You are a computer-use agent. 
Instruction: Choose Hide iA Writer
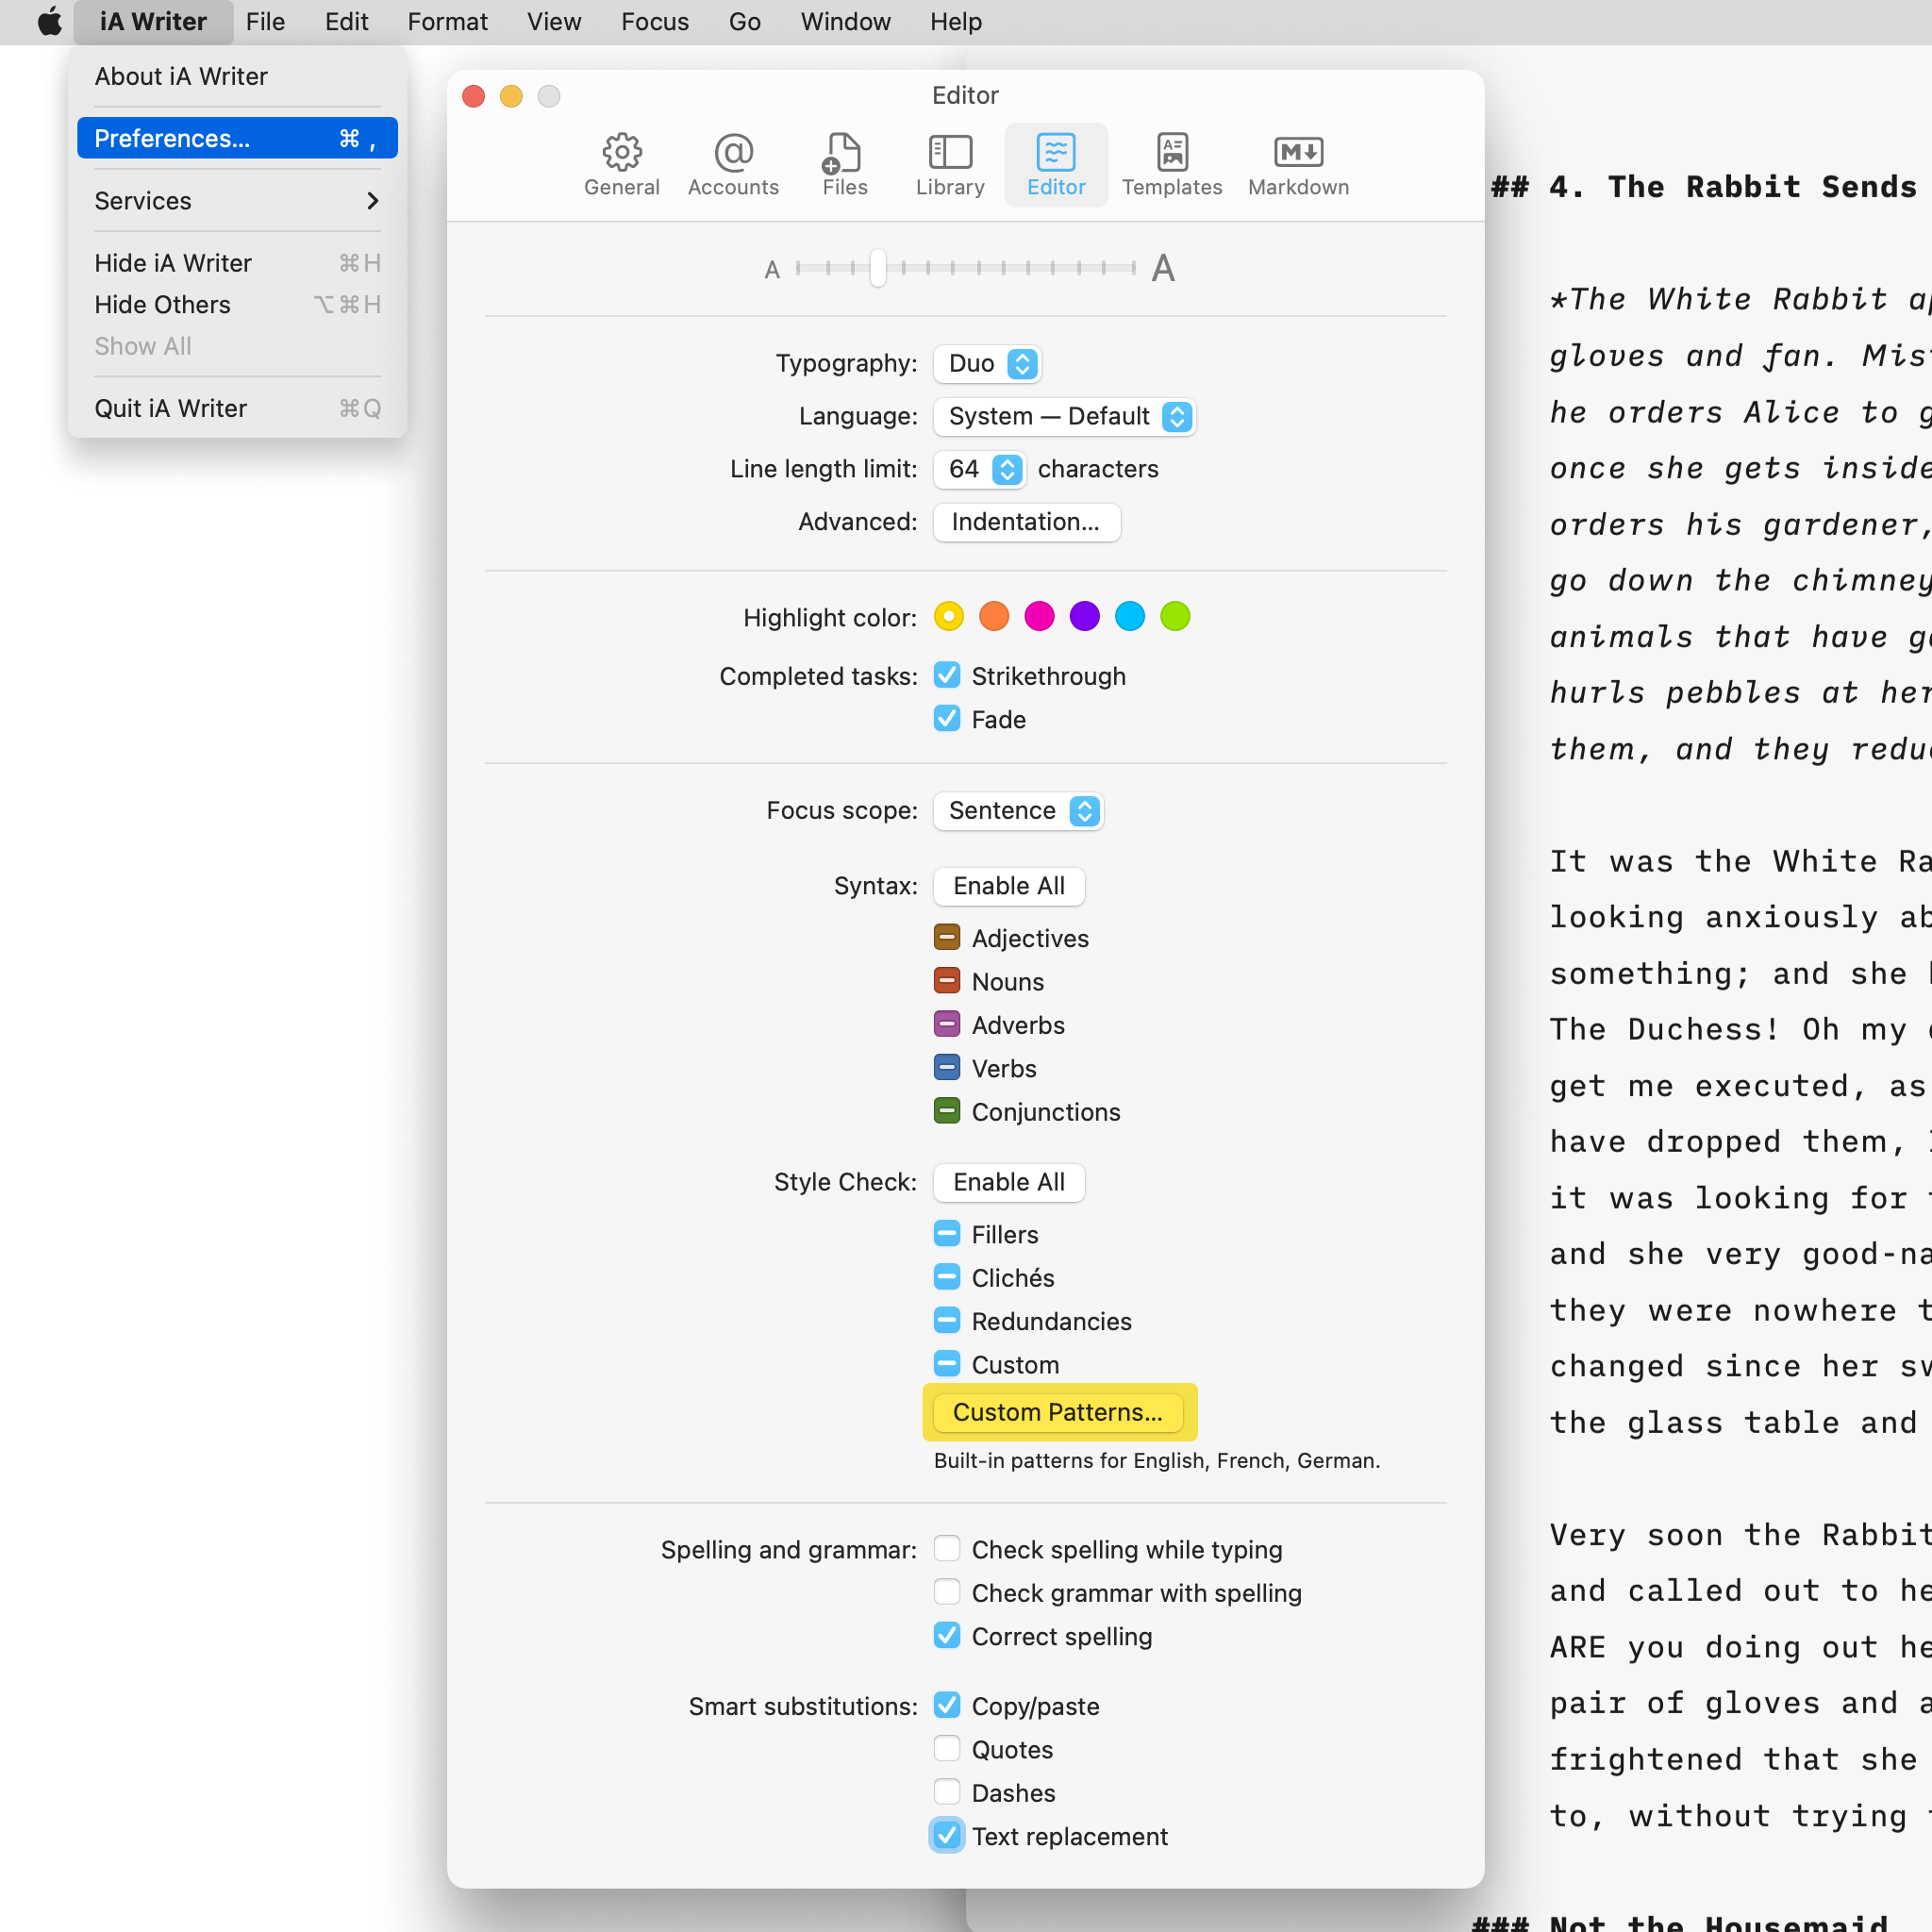(x=237, y=263)
